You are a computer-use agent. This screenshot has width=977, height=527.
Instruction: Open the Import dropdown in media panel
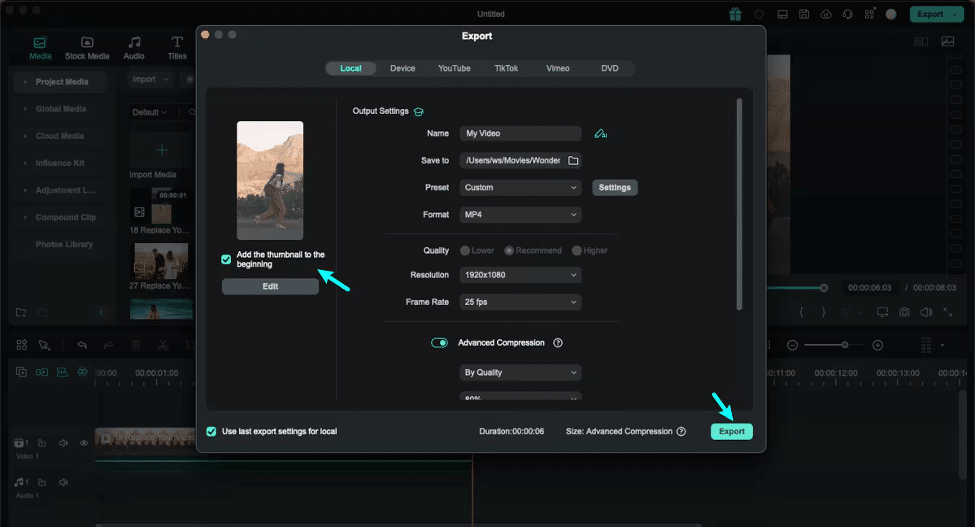coord(150,79)
